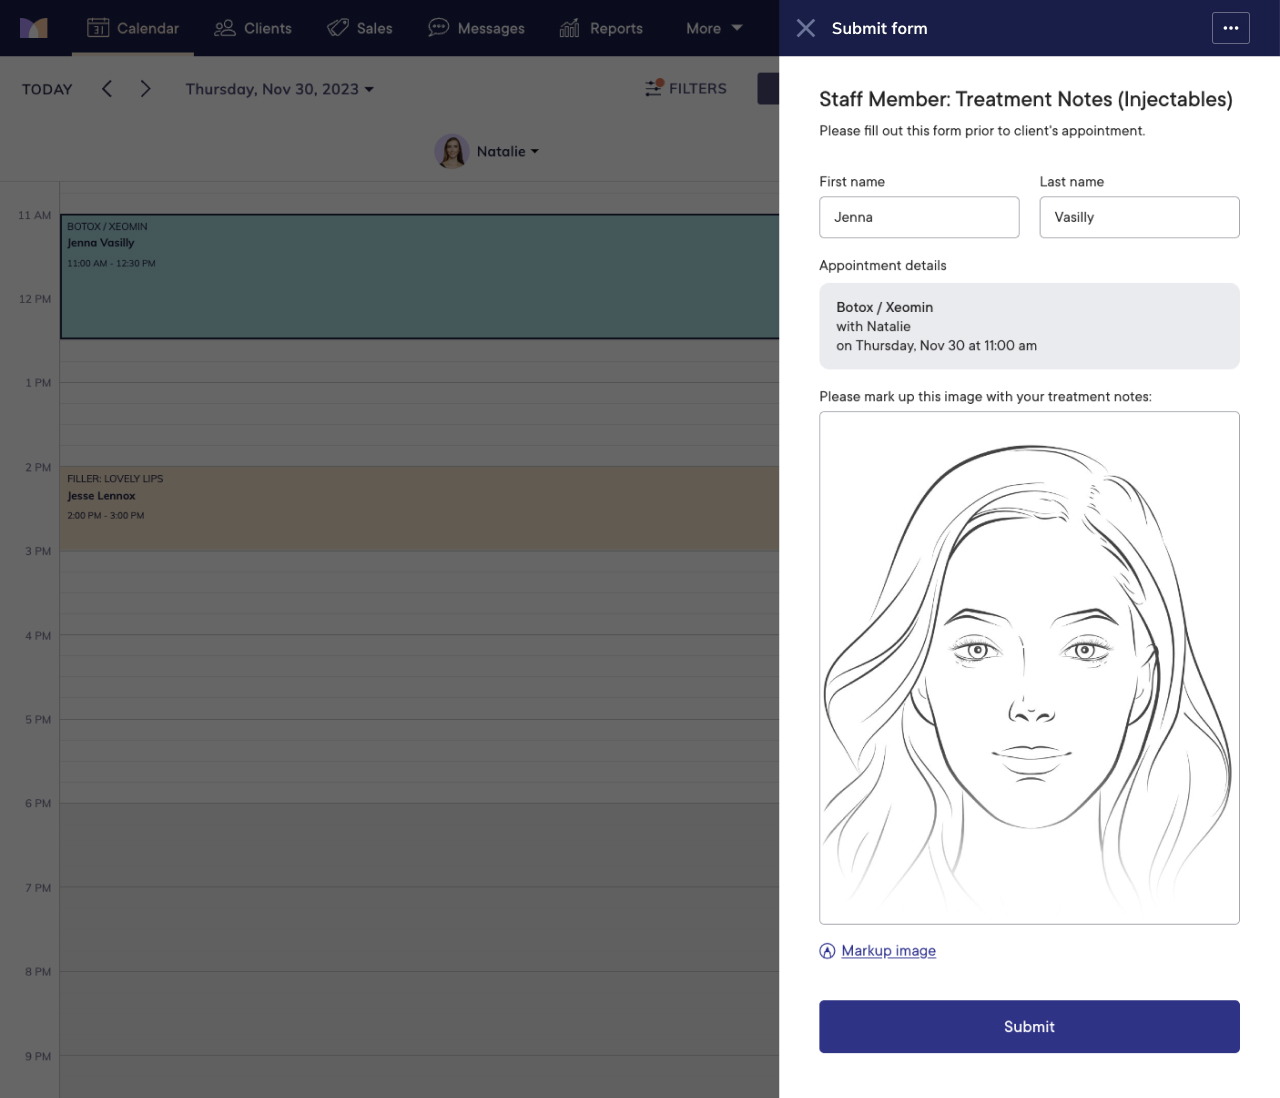The height and width of the screenshot is (1098, 1280).
Task: Click the markup pen icon beside Markup image
Action: (827, 951)
